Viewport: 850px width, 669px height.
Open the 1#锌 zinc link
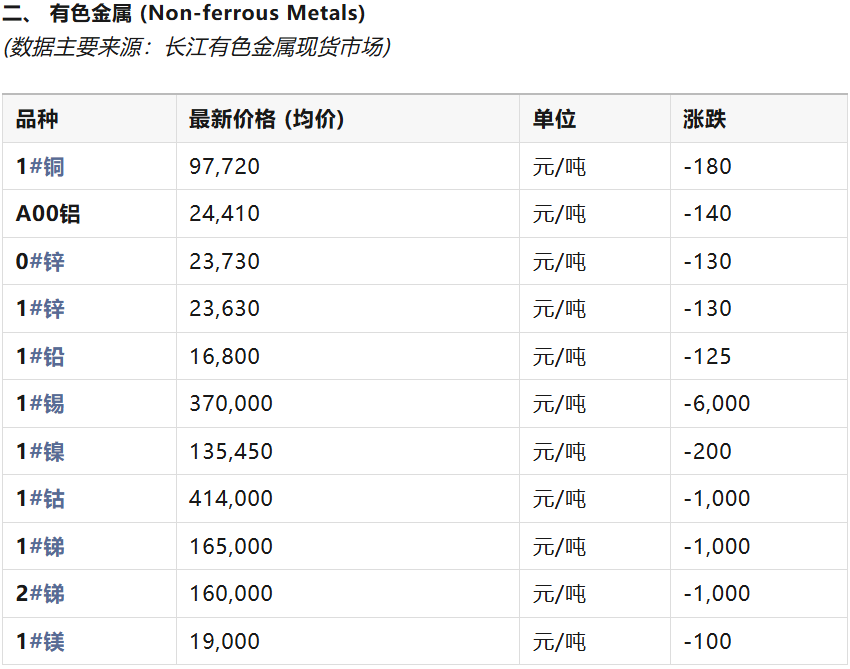[x=41, y=309]
